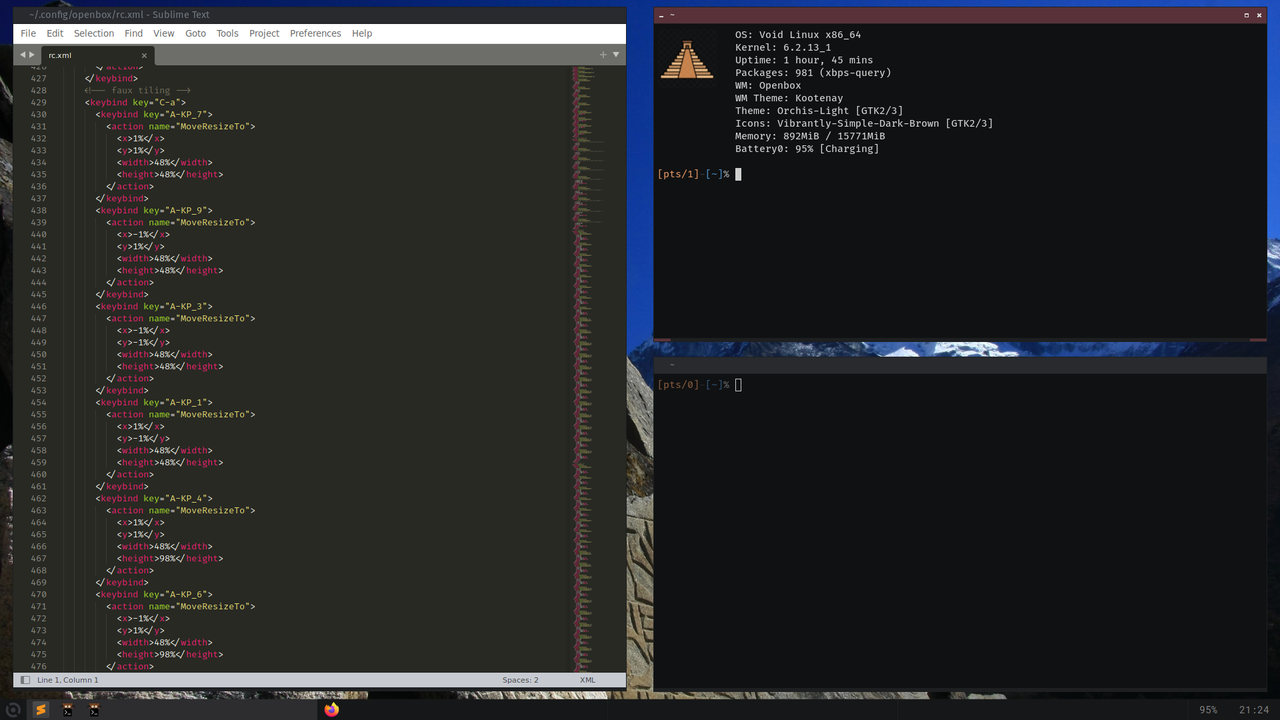Click the pyramid logo in the terminal
1280x720 pixels.
(687, 60)
